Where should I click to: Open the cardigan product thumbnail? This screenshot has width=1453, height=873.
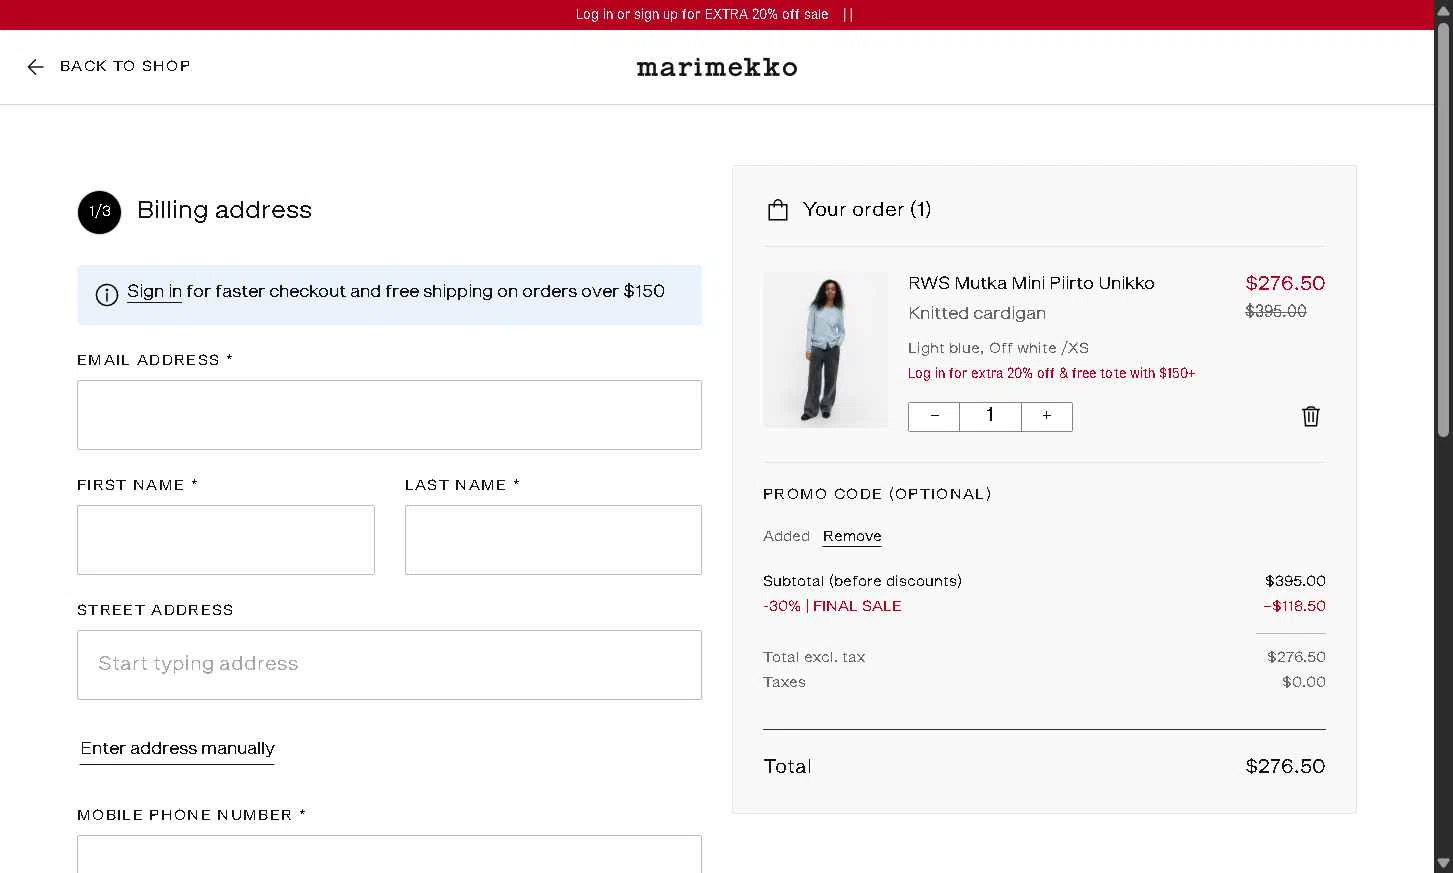pyautogui.click(x=825, y=350)
